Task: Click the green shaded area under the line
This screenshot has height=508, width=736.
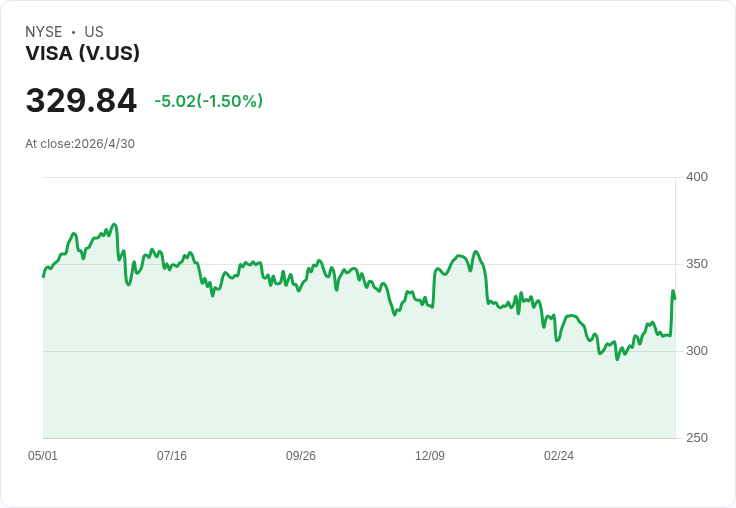Action: pyautogui.click(x=359, y=376)
